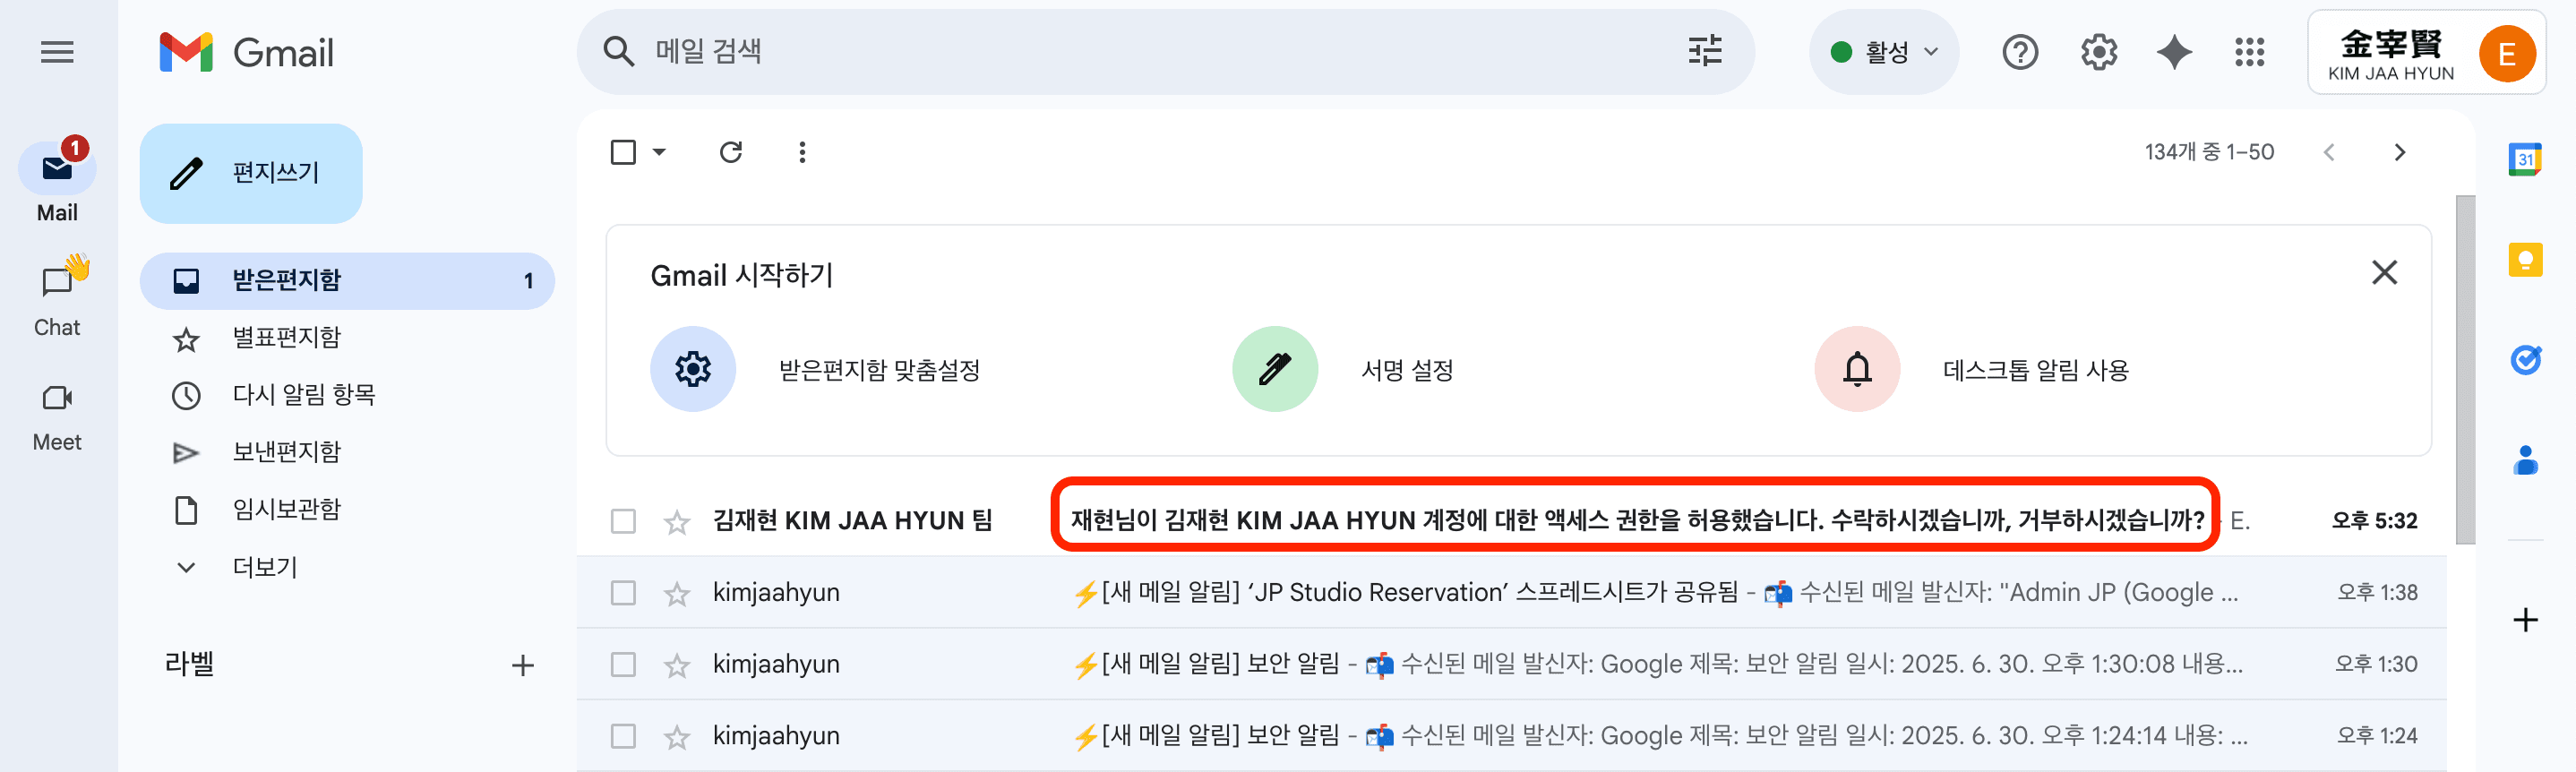
Task: Open the 활성 status dropdown
Action: point(1884,52)
